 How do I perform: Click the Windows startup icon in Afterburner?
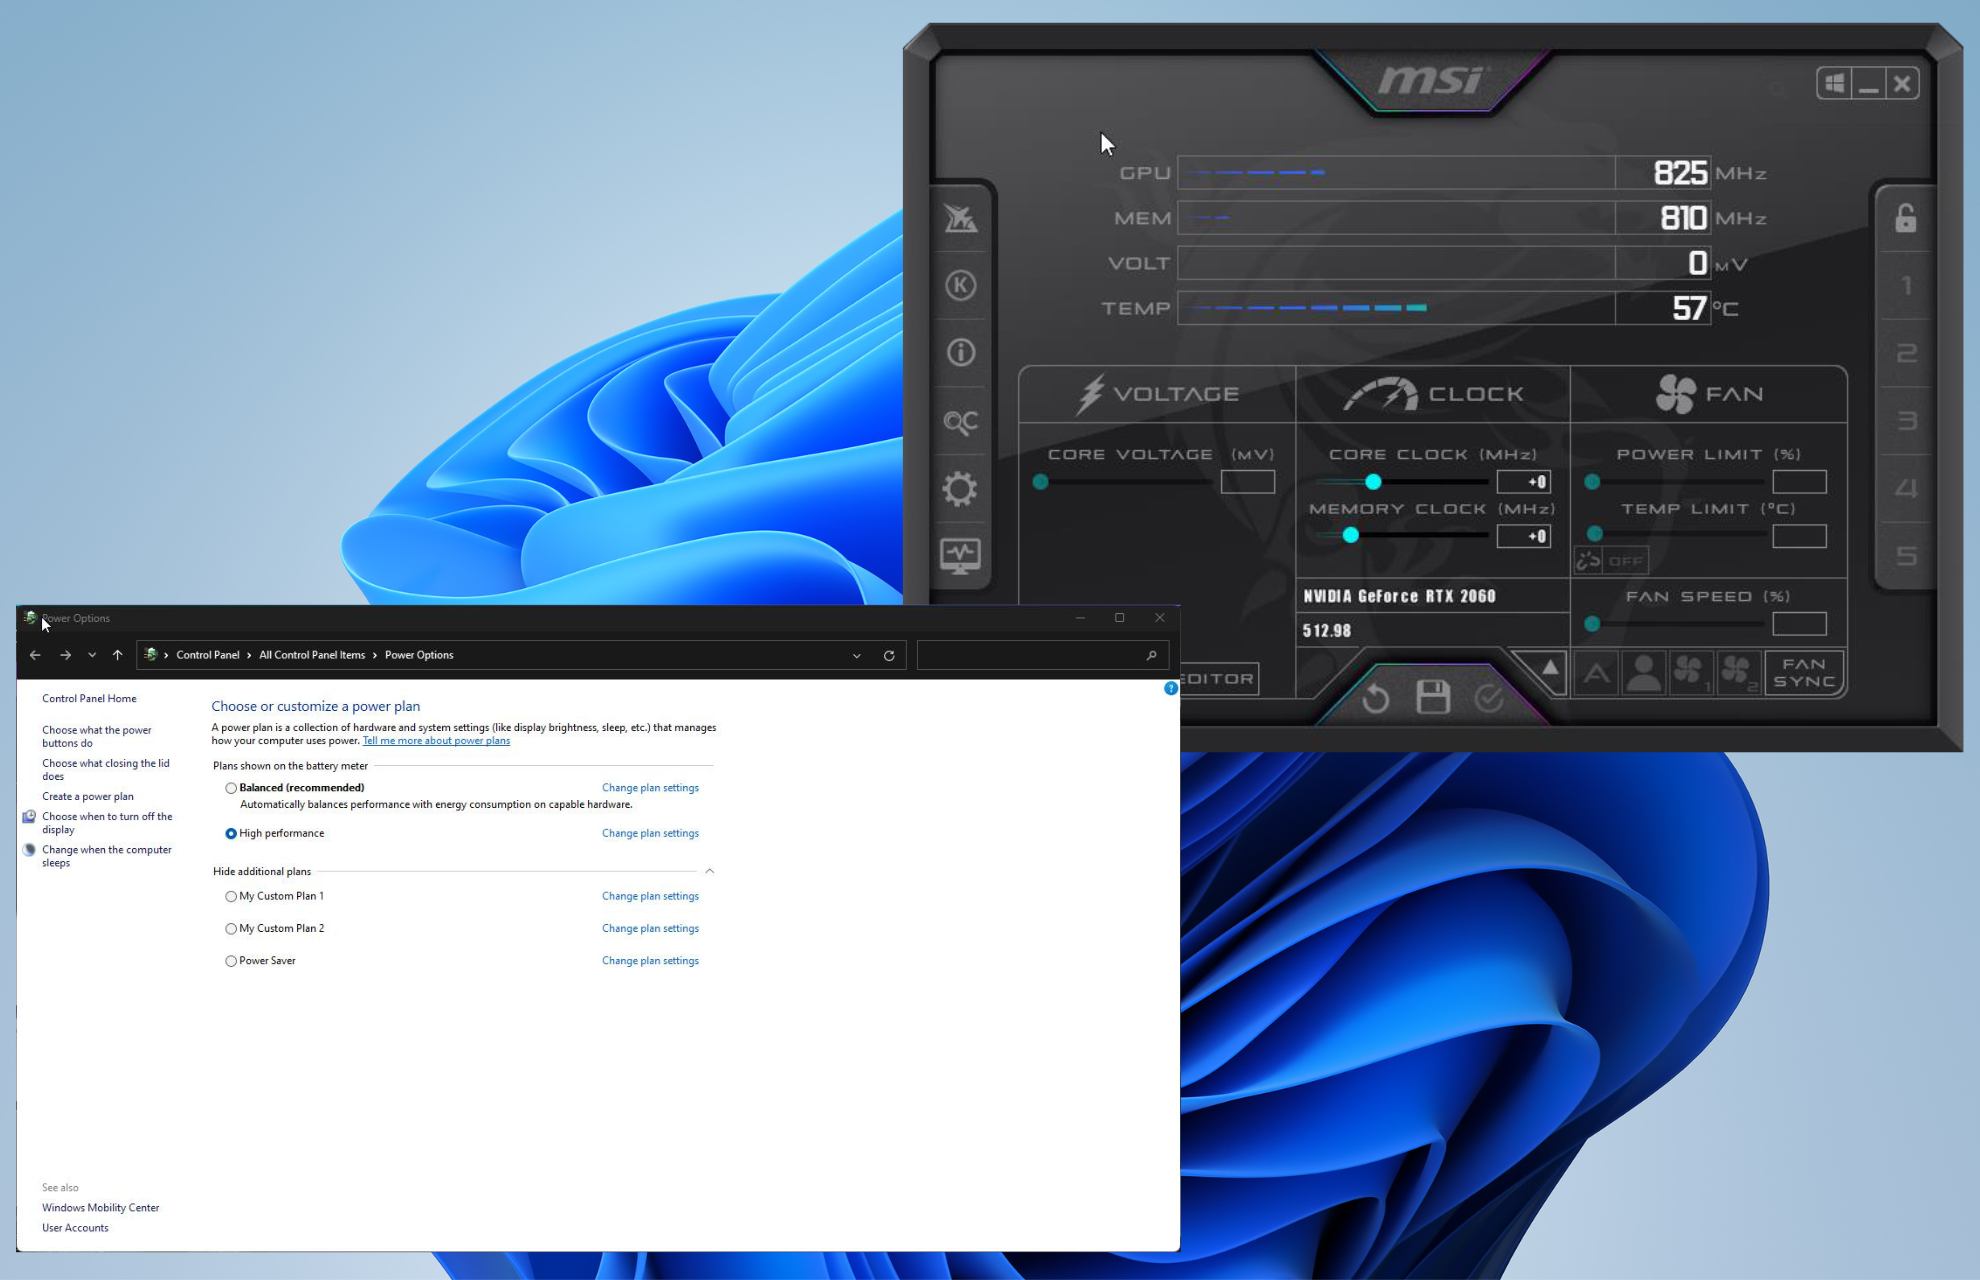coord(1834,84)
